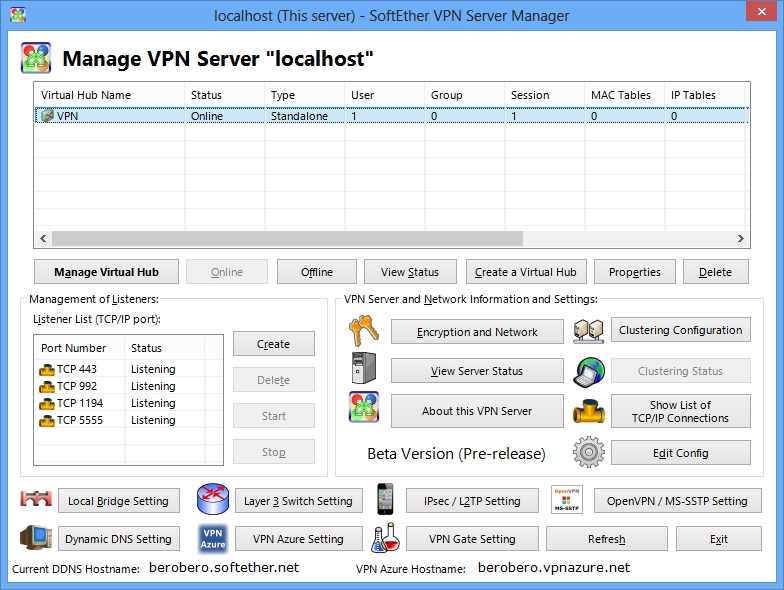Click the listener Stop button
Viewport: 784px width, 590px height.
coord(274,452)
